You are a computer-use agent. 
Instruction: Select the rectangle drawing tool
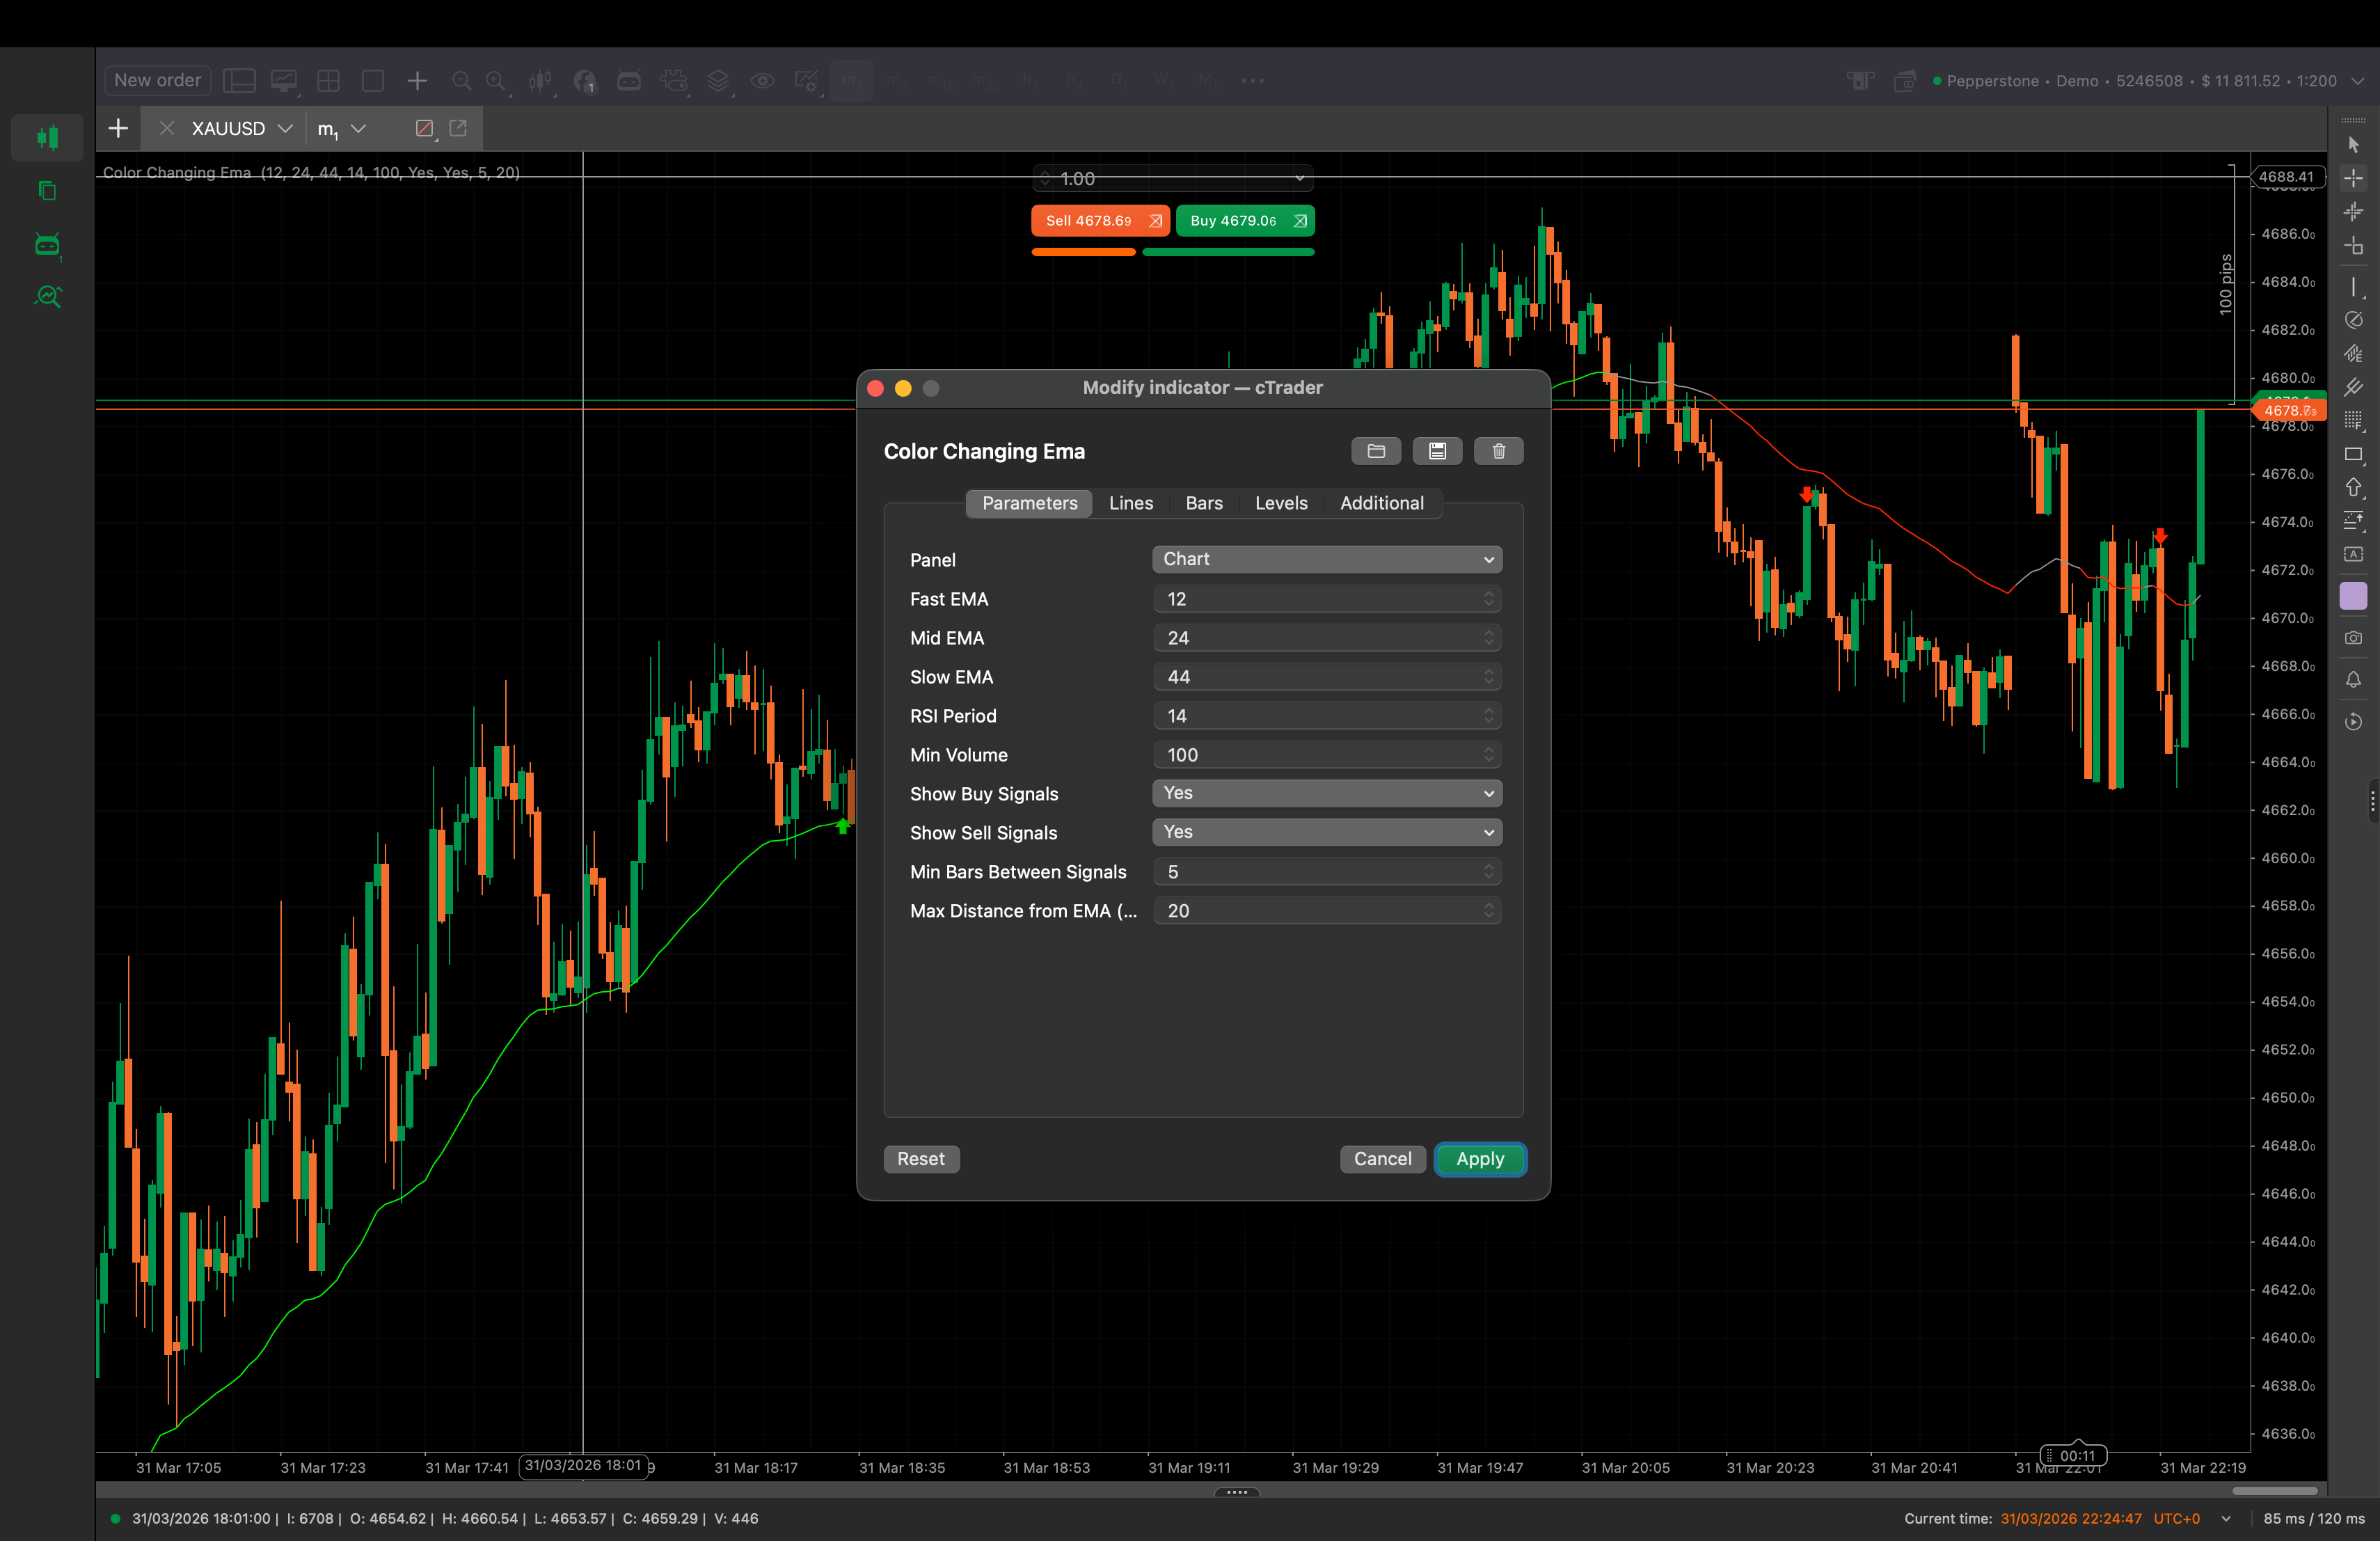pyautogui.click(x=2353, y=454)
